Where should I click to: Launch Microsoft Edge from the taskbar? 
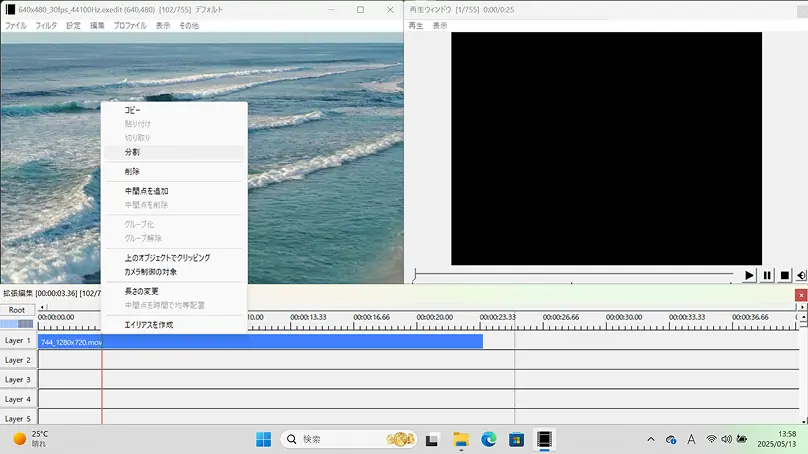[x=489, y=440]
